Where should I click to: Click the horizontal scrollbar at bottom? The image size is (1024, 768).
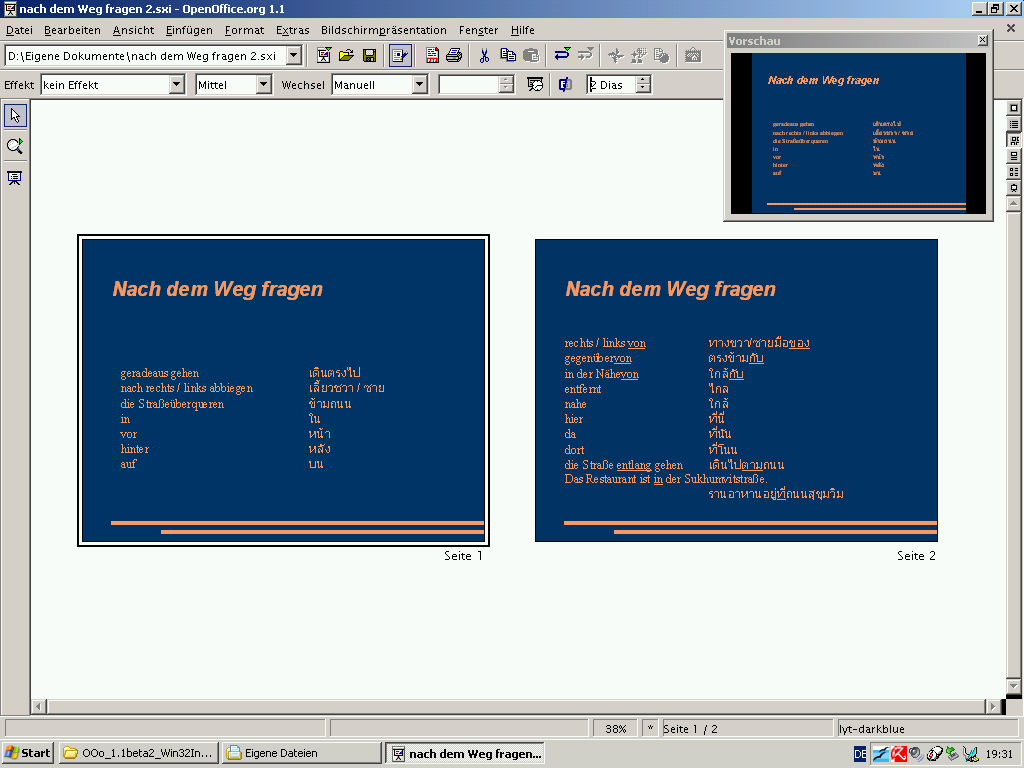coord(500,707)
